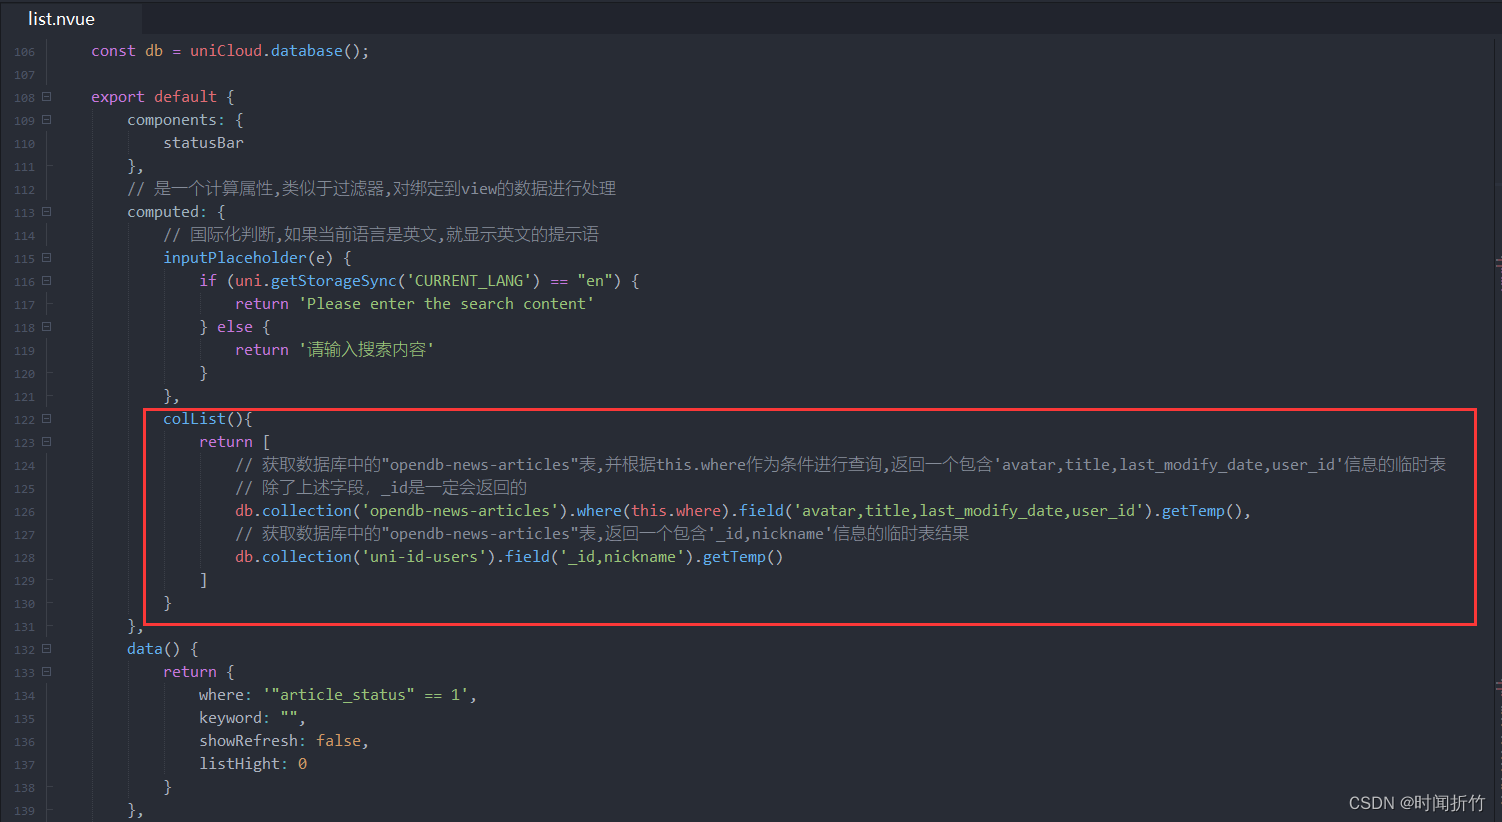Click the comment on line 125 about _id

(x=381, y=488)
